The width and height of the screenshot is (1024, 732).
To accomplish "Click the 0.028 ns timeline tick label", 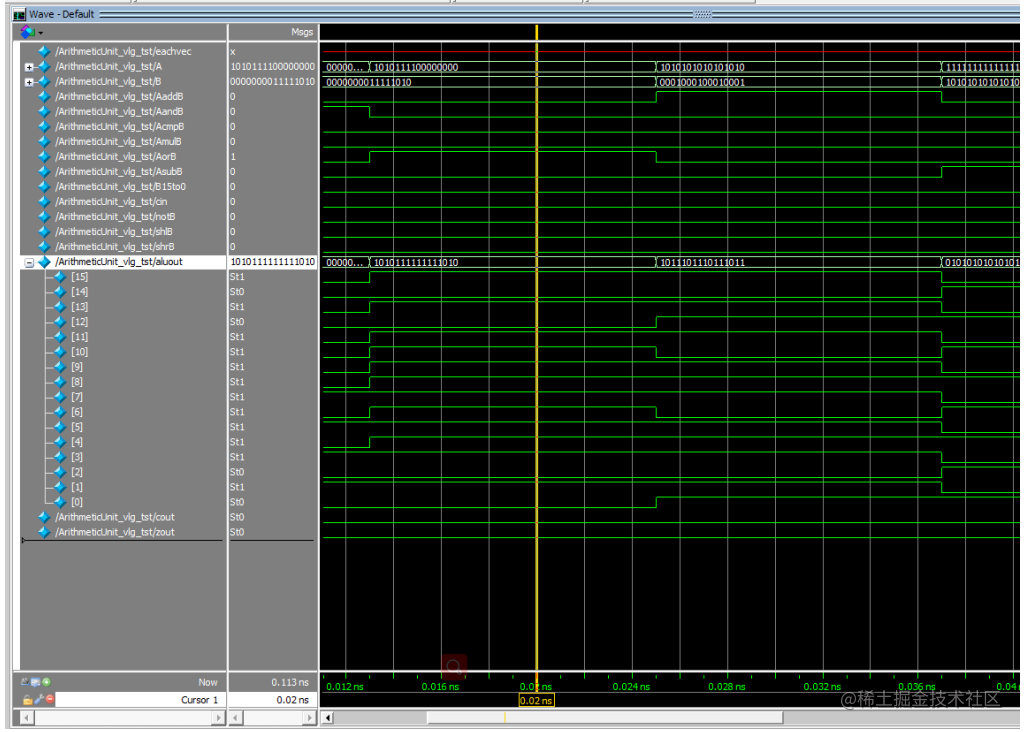I will tap(727, 687).
